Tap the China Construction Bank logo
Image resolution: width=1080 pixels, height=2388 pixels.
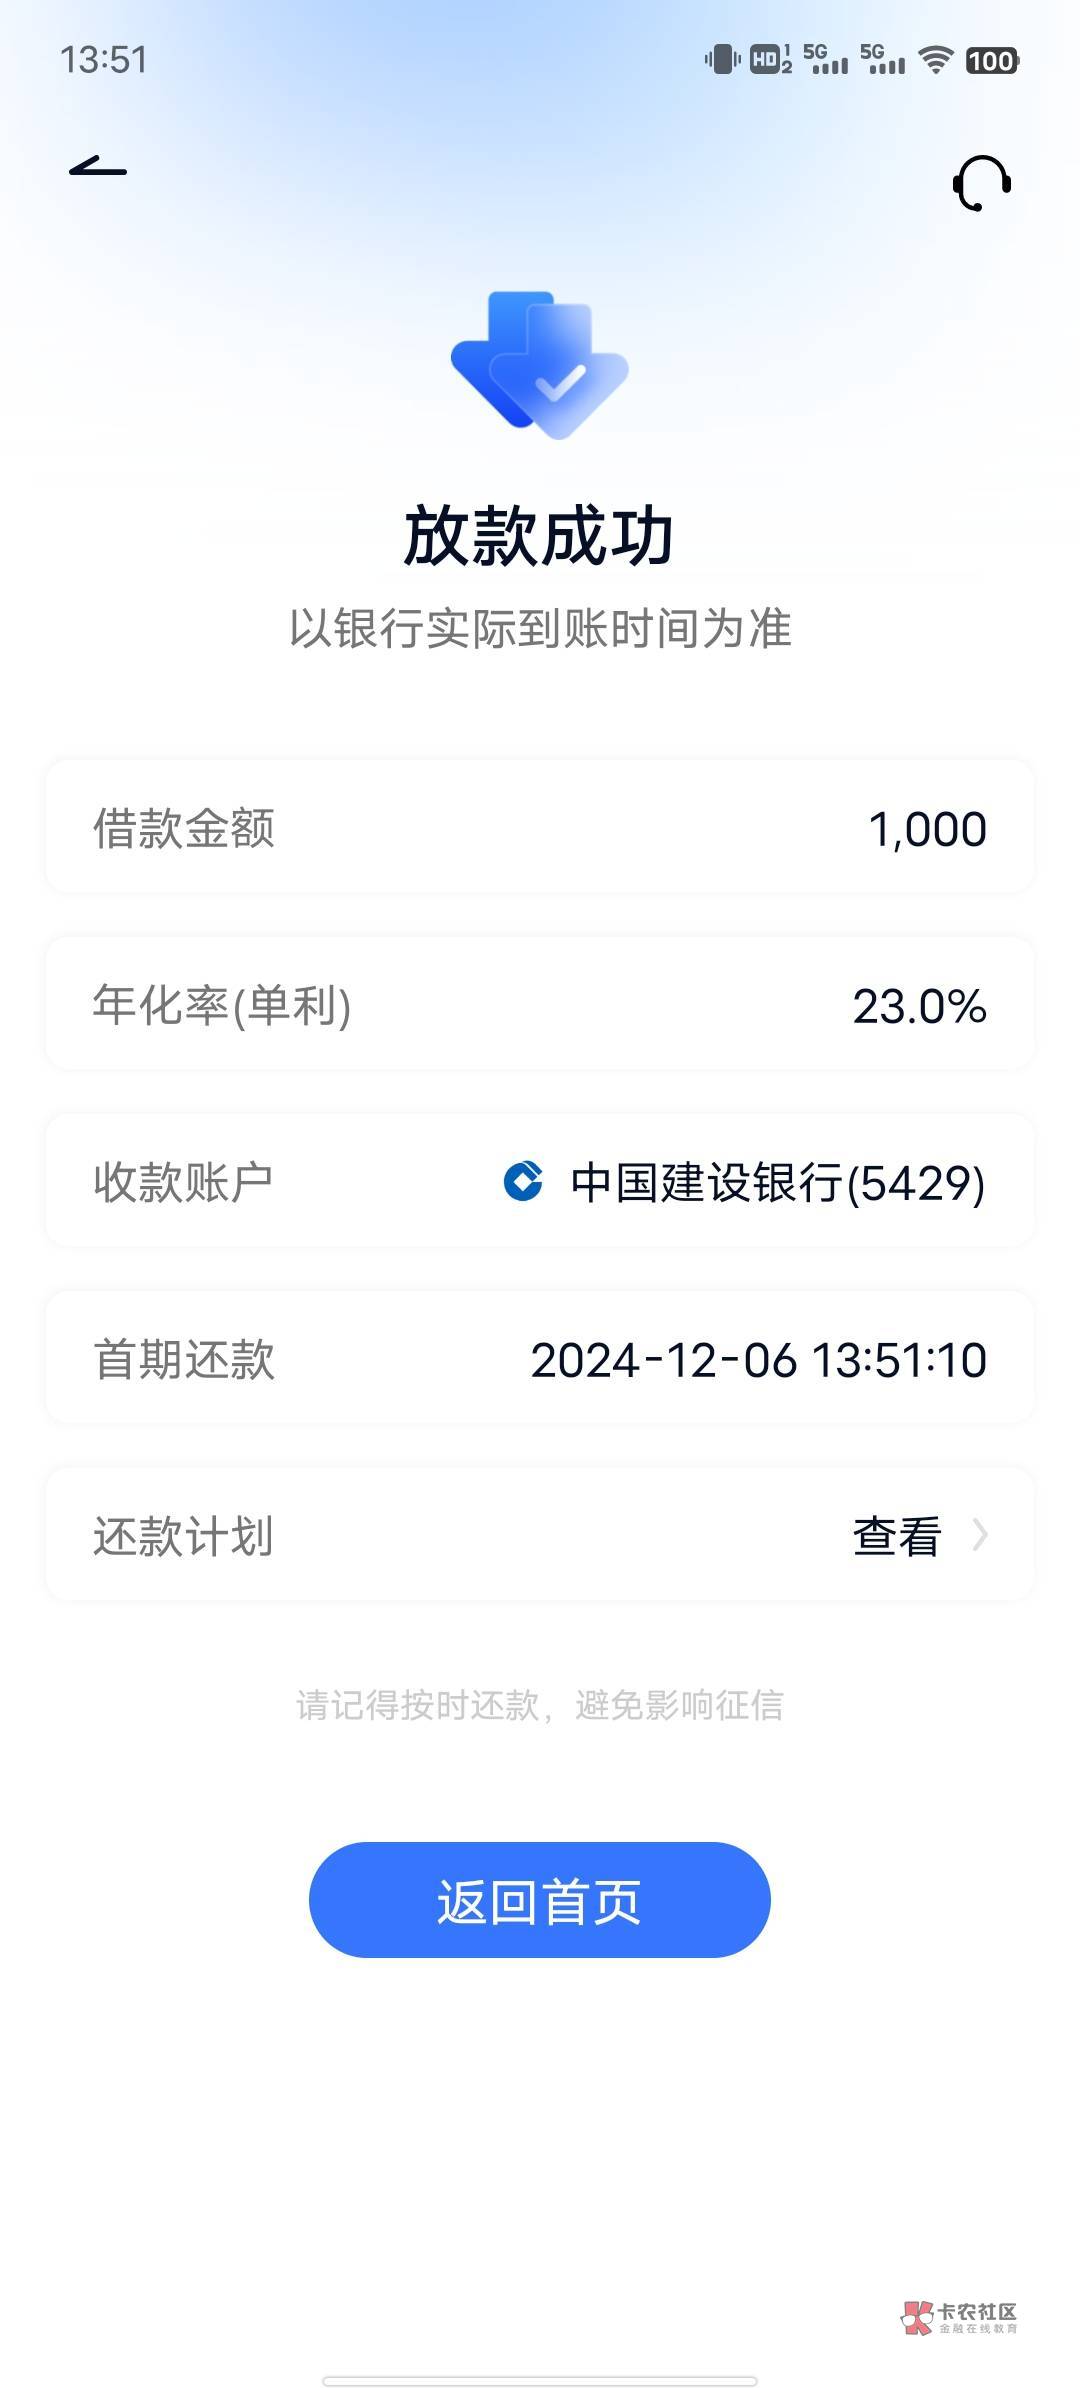pos(523,1181)
